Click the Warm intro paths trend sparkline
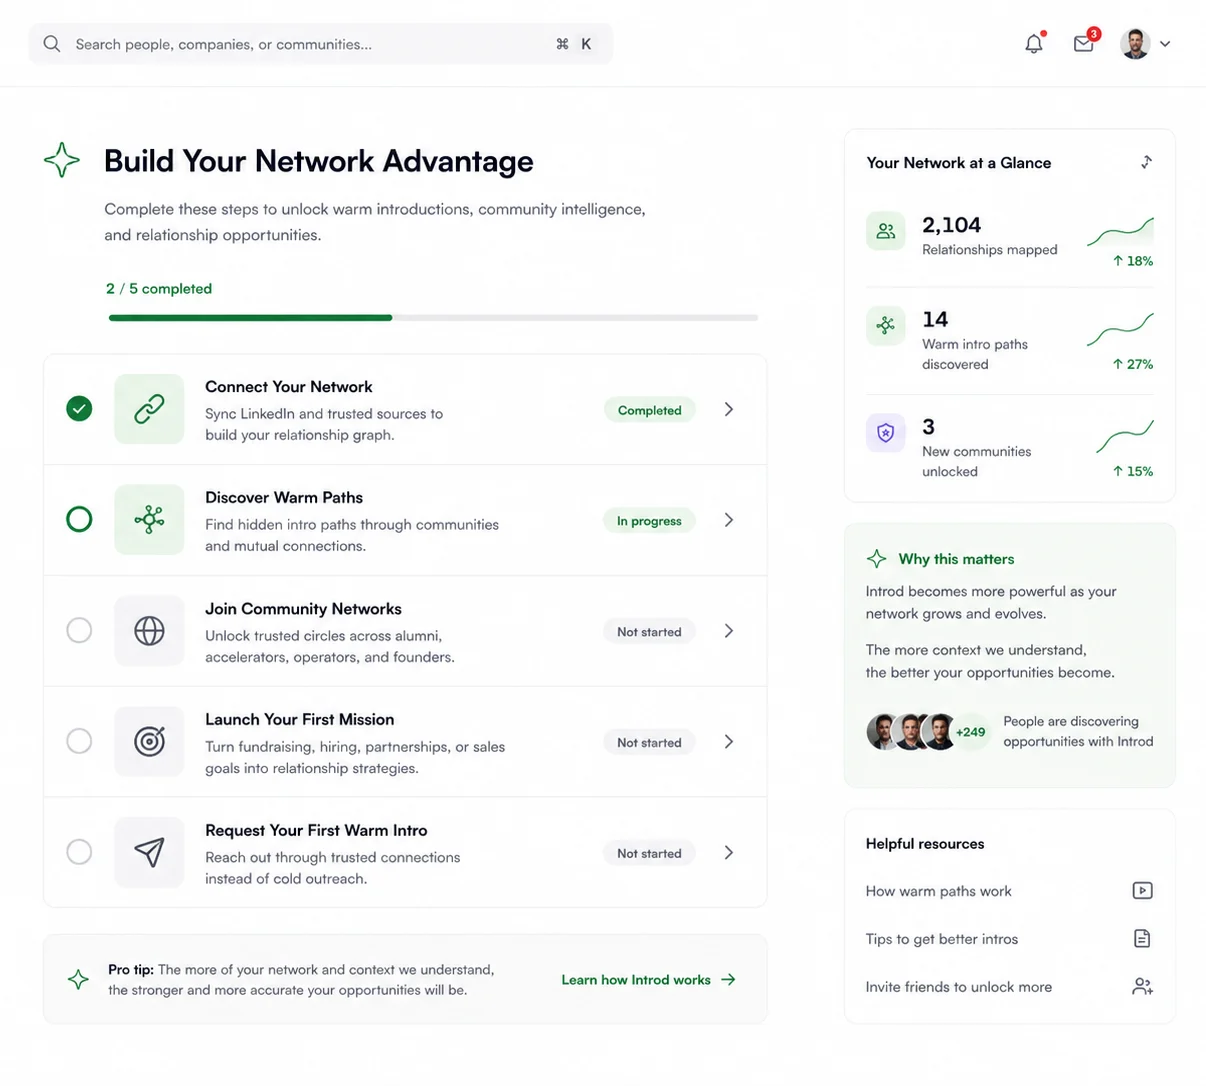1206x1086 pixels. [1120, 329]
